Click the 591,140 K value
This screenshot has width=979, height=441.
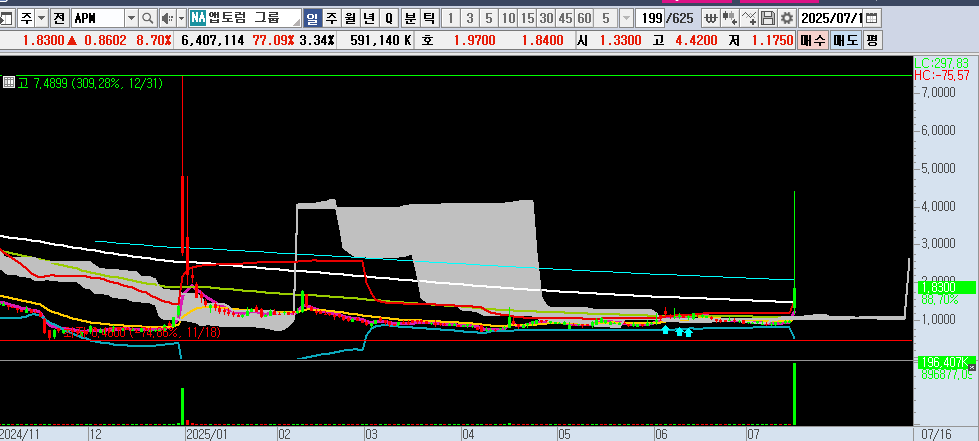pyautogui.click(x=381, y=41)
